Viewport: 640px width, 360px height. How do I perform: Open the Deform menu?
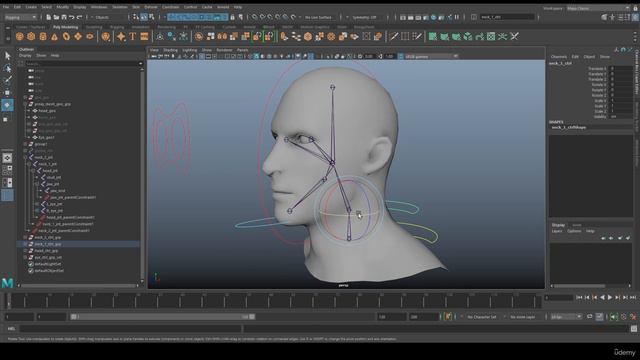151,7
